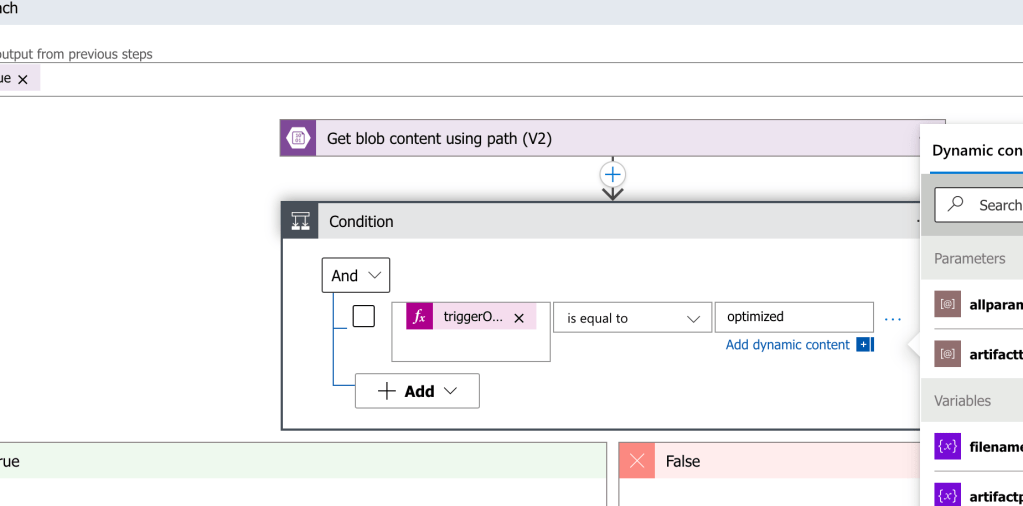Remove the triggerO expression token
Viewport: 1023px width, 506px height.
click(x=519, y=318)
